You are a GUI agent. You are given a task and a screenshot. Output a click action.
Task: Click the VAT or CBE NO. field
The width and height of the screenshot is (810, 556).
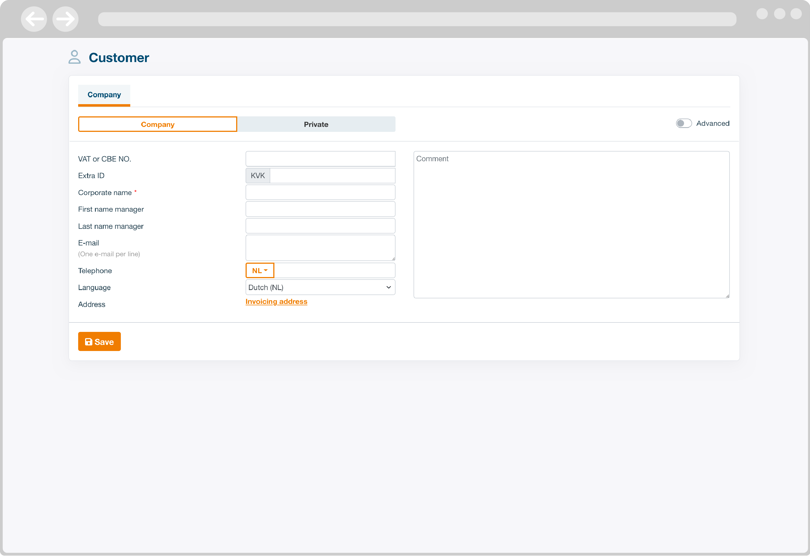[320, 159]
